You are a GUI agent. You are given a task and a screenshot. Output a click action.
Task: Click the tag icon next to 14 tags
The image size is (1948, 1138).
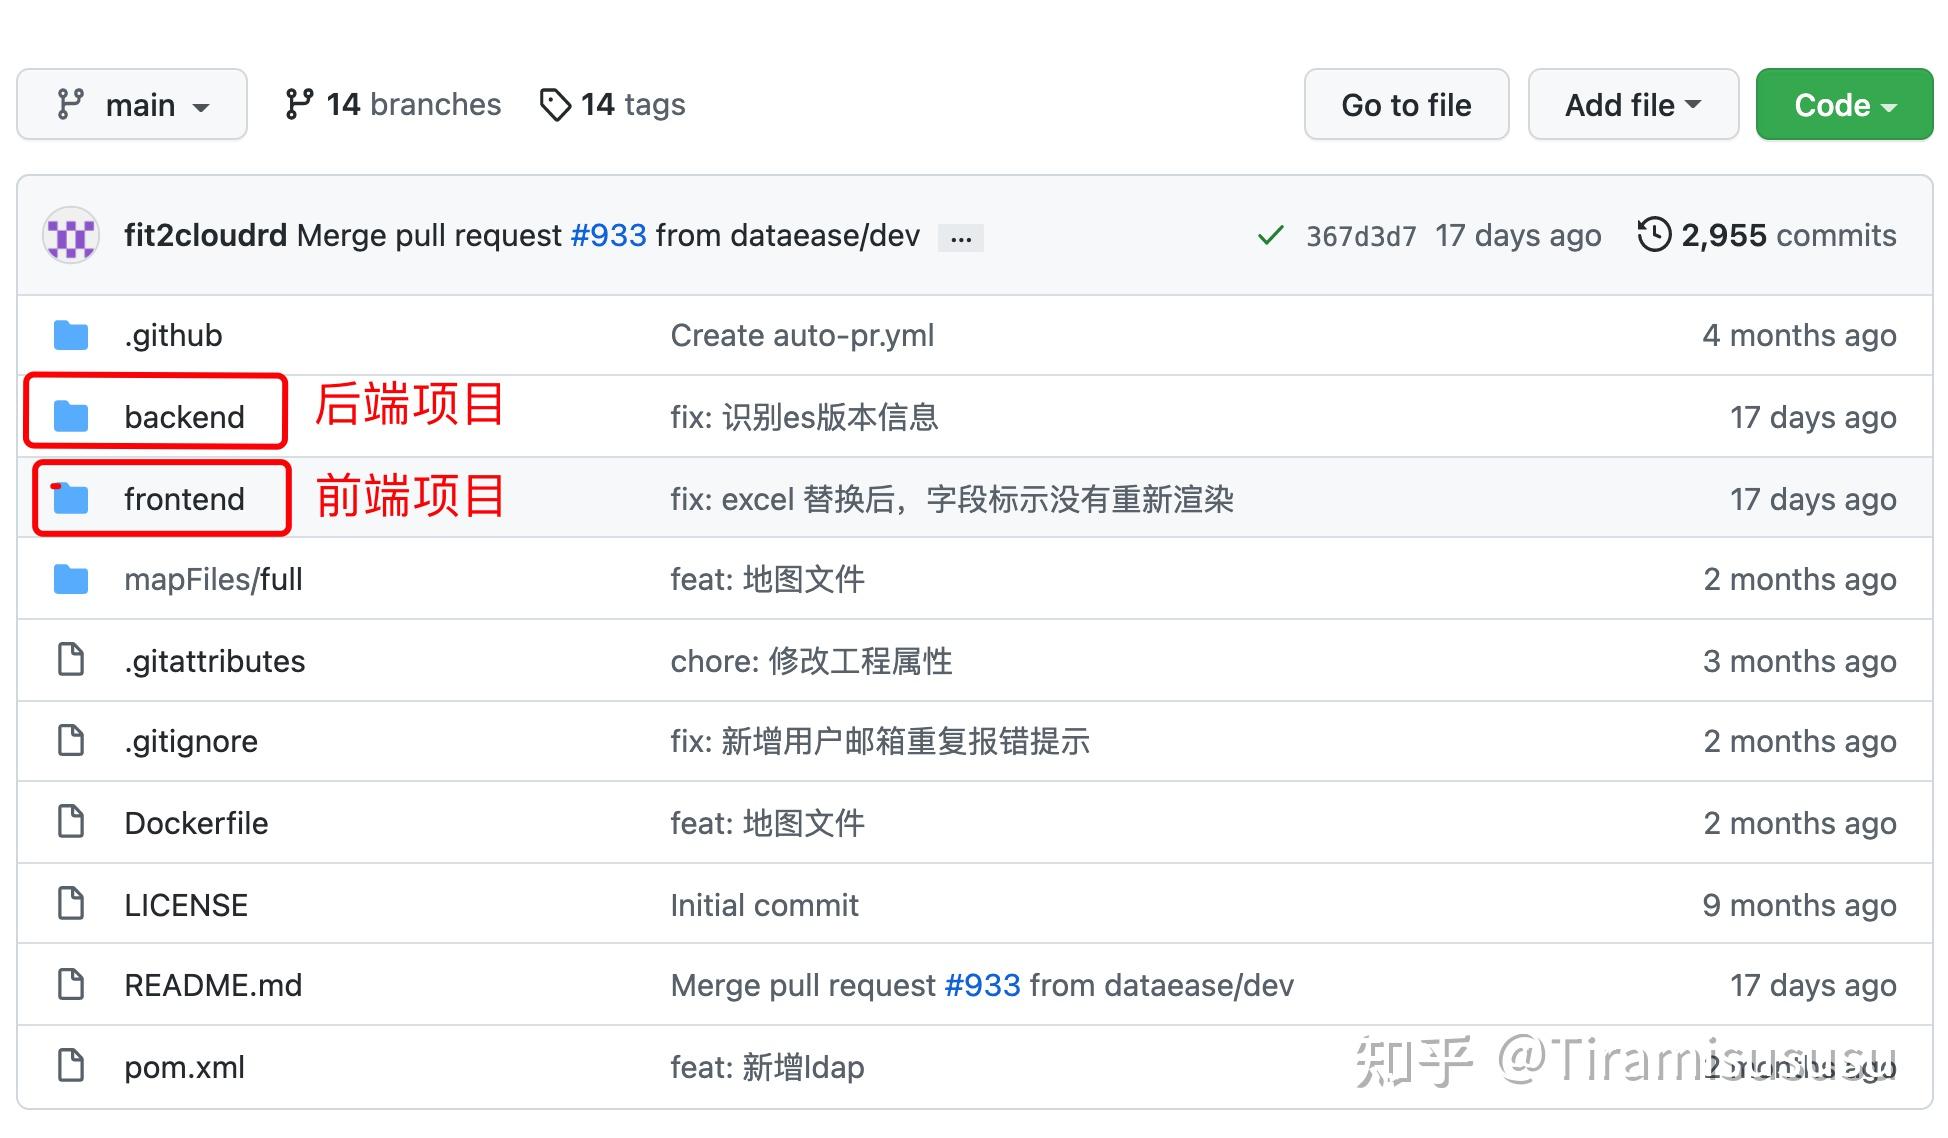(x=556, y=103)
